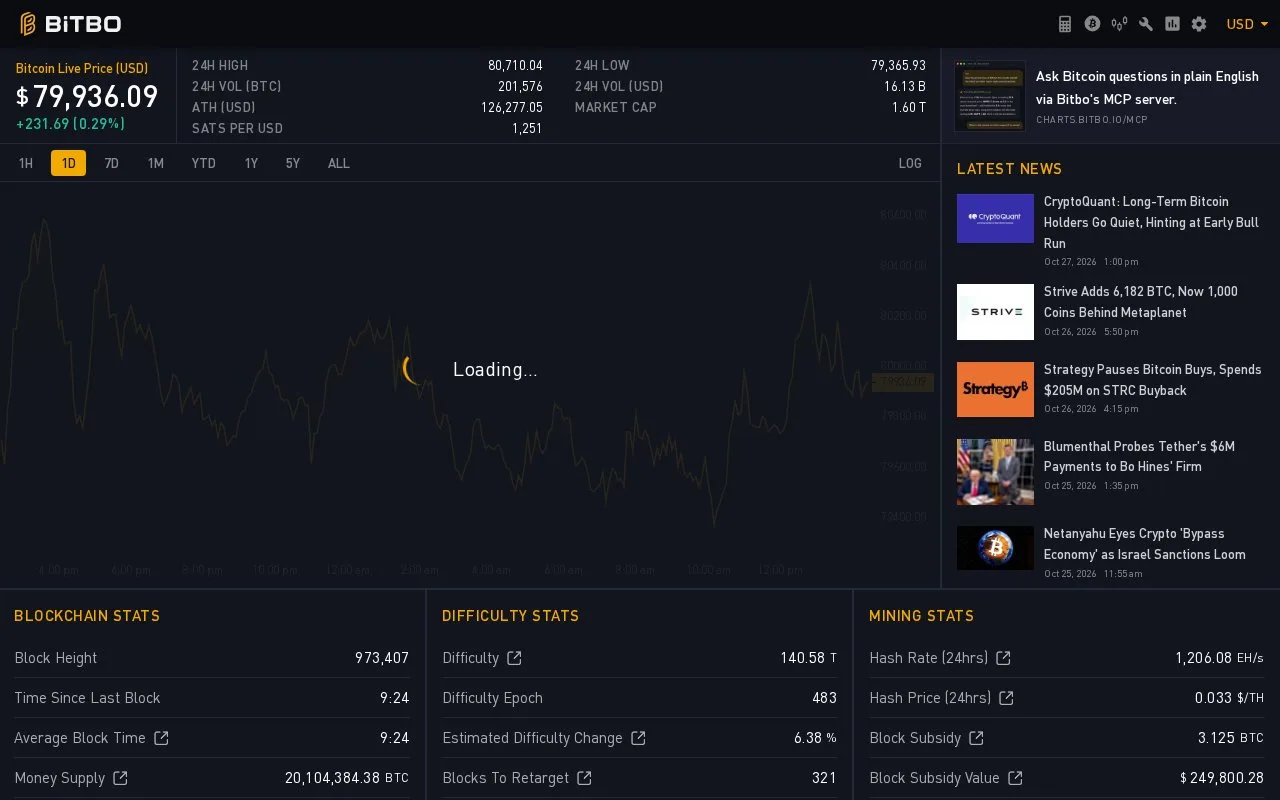The width and height of the screenshot is (1280, 800).
Task: Open the bar chart stats icon
Action: [x=1172, y=24]
